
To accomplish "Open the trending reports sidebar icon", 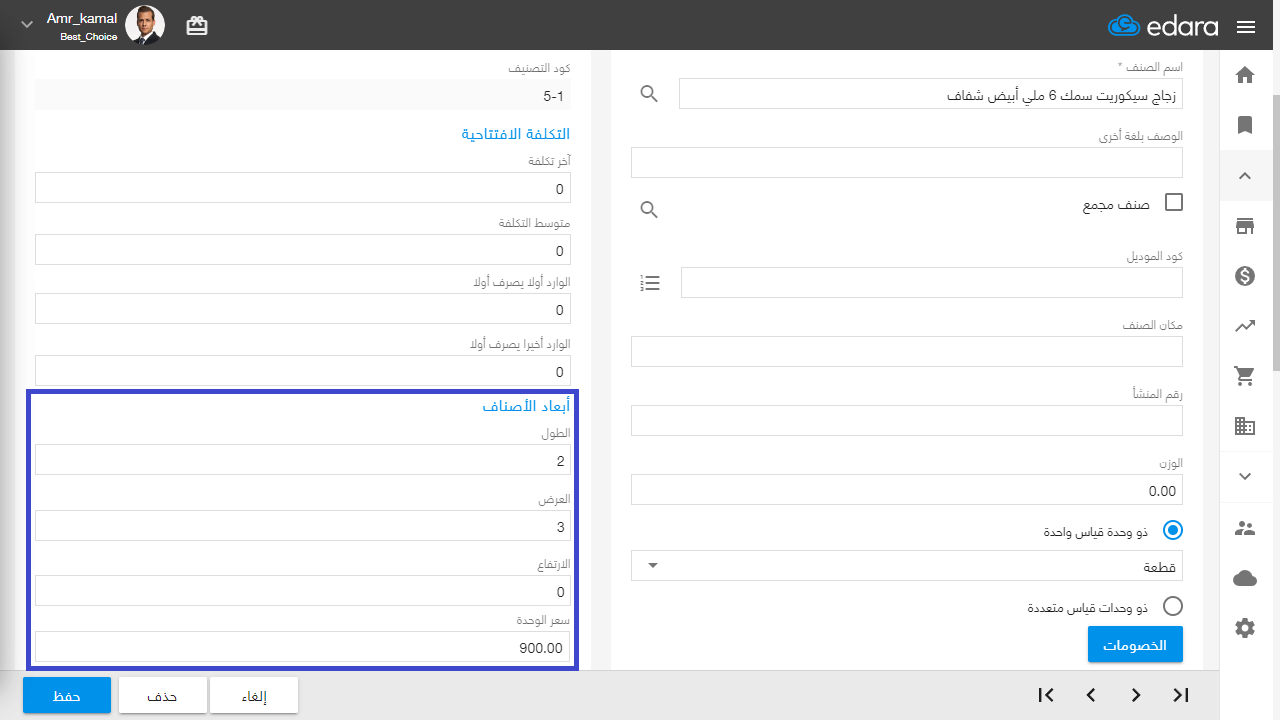I will (1245, 326).
